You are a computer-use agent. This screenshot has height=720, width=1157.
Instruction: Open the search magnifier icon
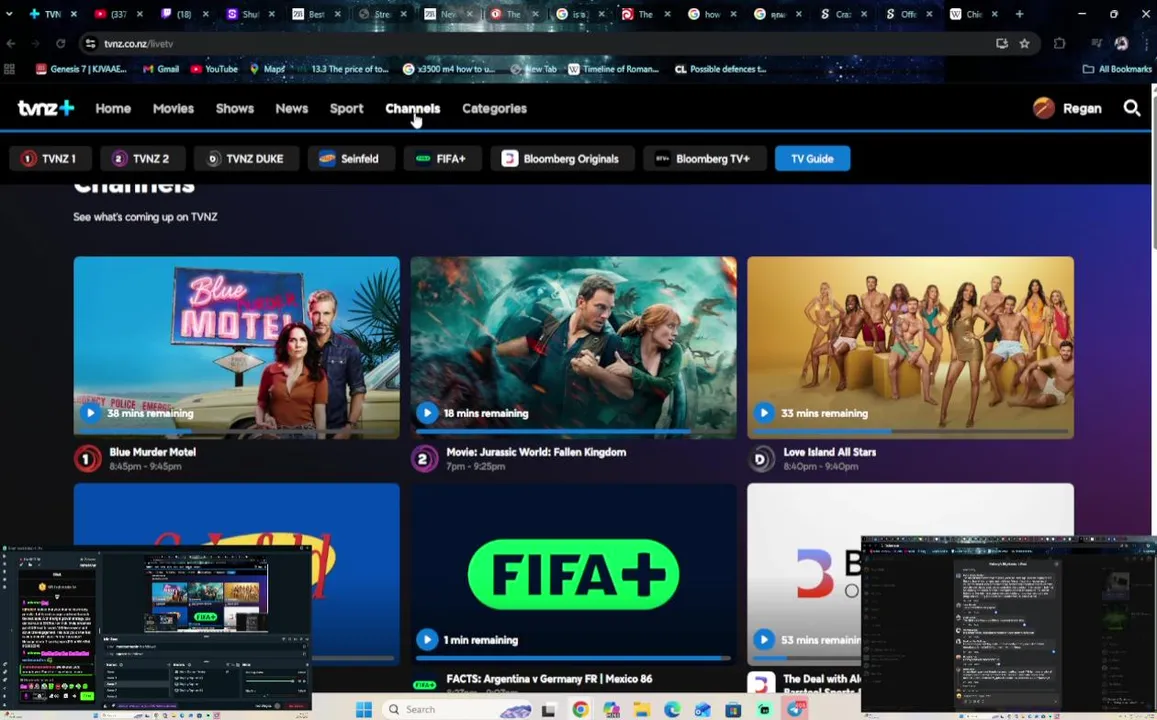point(1131,108)
